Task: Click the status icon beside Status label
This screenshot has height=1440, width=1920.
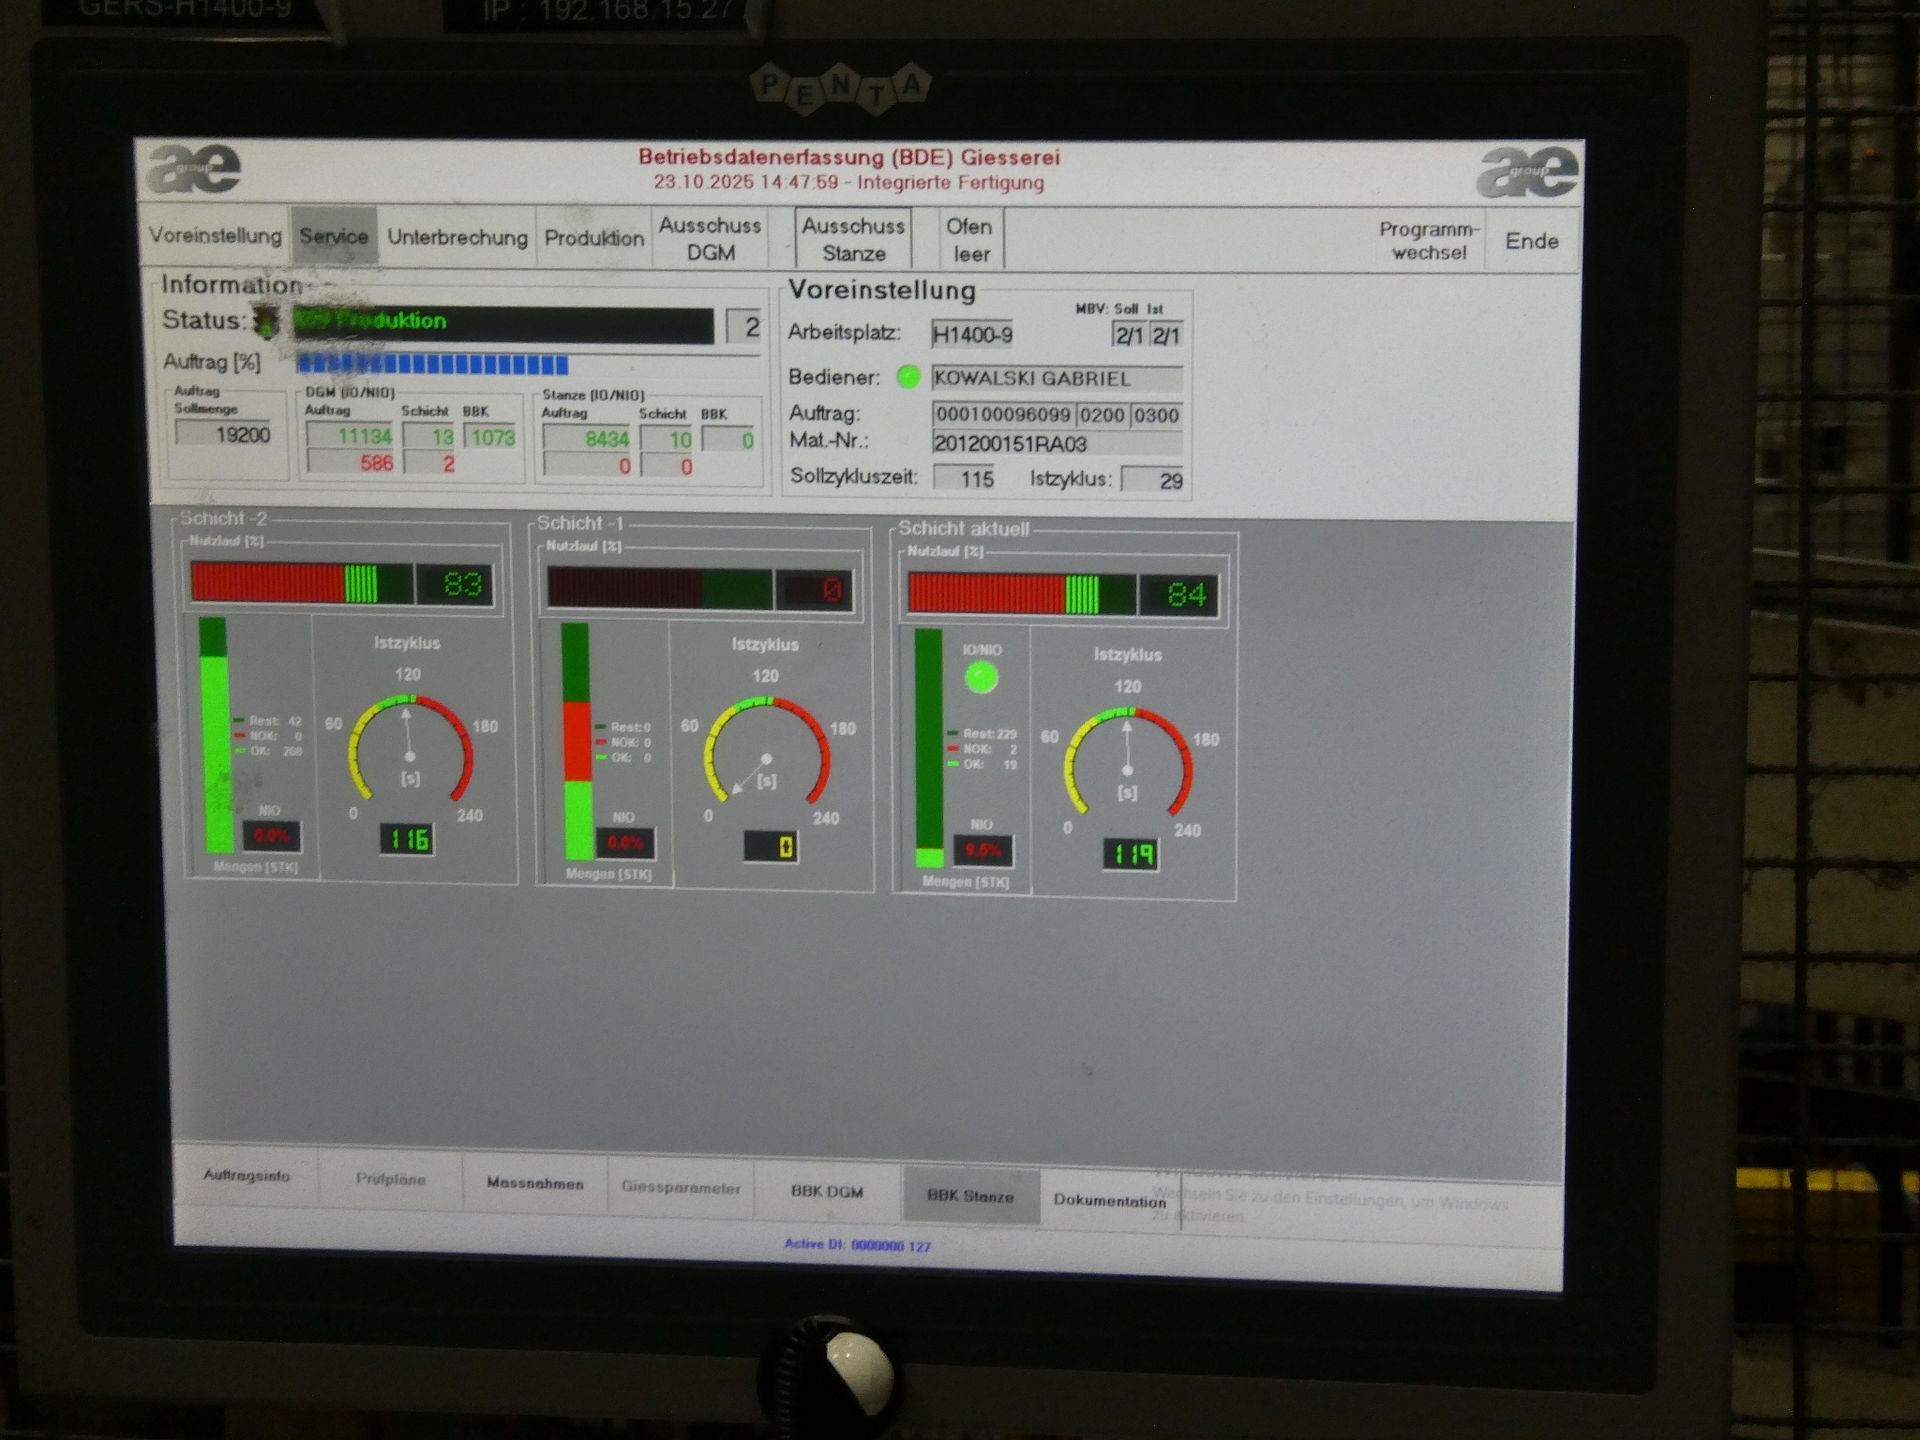Action: 267,321
